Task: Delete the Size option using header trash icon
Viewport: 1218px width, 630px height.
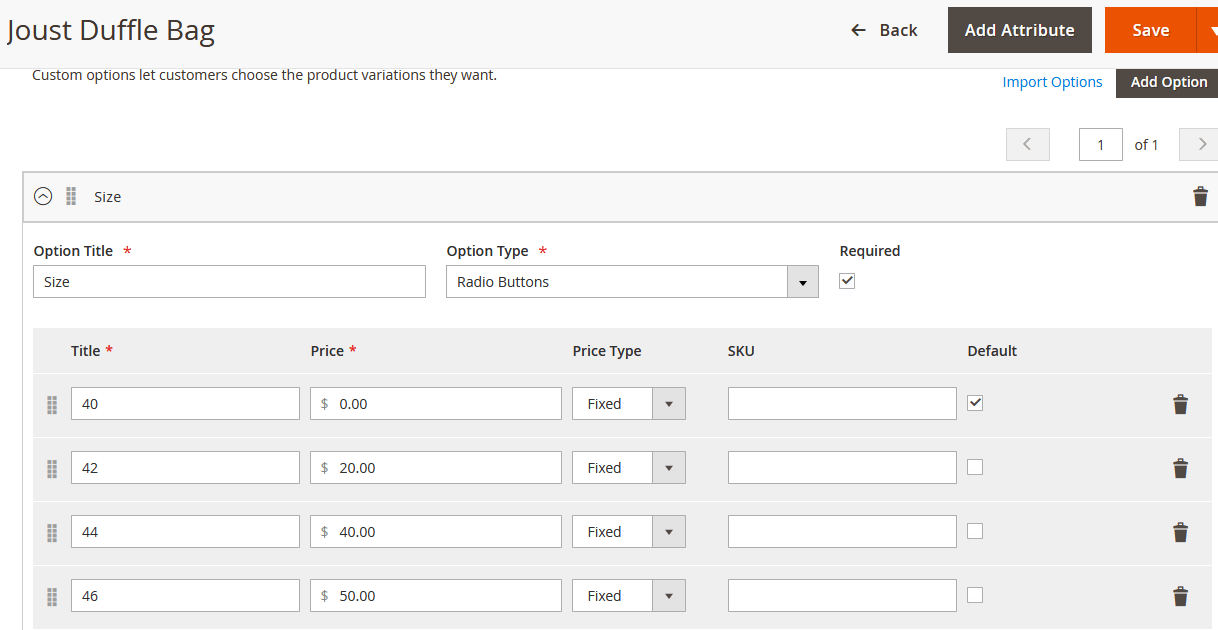Action: [1200, 196]
